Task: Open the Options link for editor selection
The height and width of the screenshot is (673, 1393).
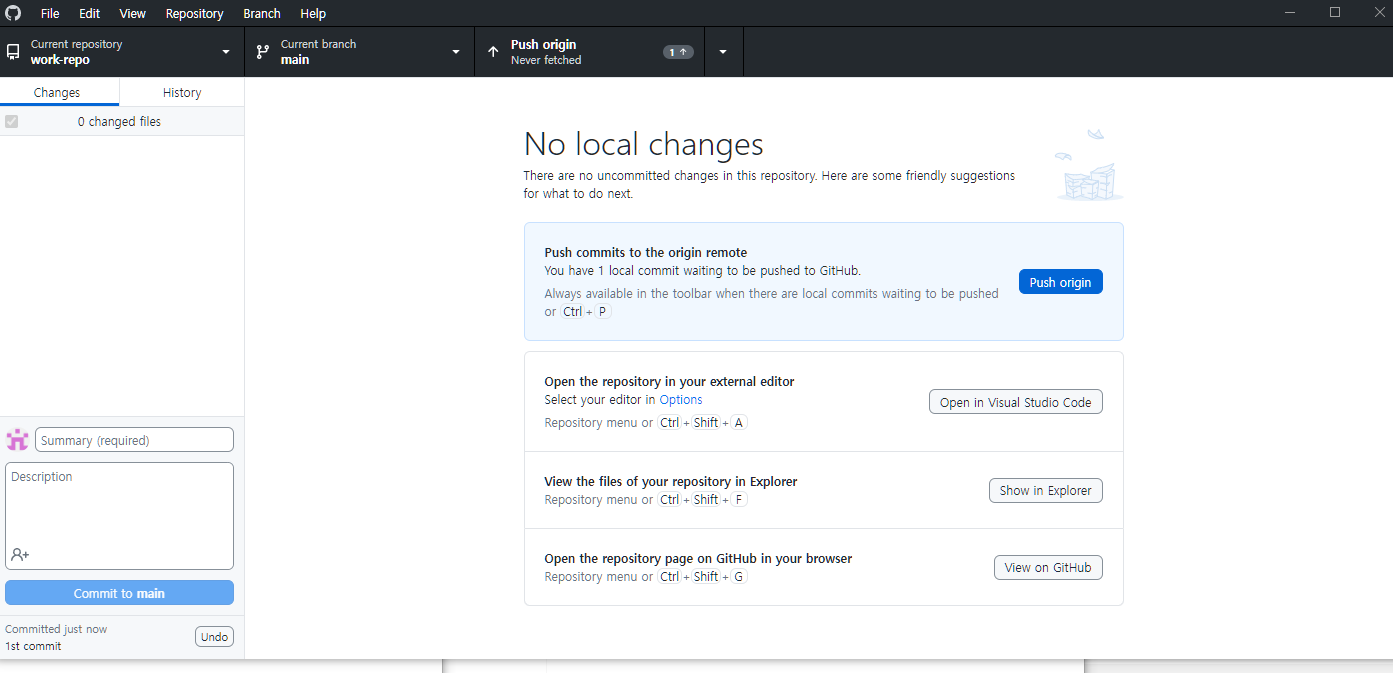Action: (681, 400)
